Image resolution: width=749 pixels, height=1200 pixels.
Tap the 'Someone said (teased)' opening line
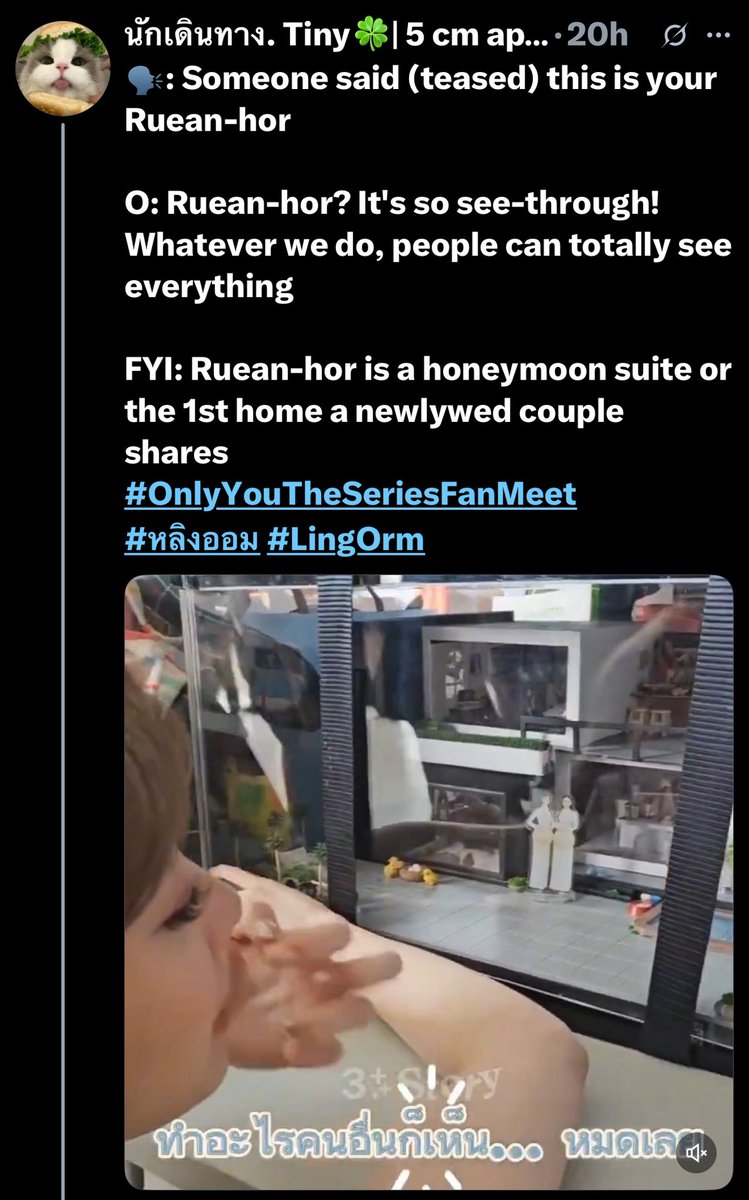(421, 99)
